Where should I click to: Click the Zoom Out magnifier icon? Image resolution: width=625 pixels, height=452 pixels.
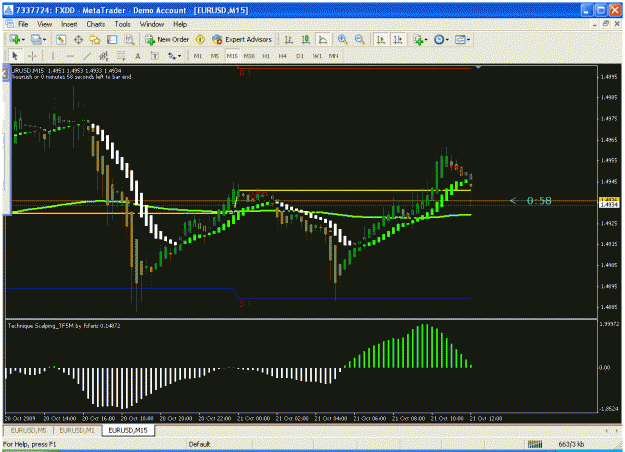pos(359,39)
